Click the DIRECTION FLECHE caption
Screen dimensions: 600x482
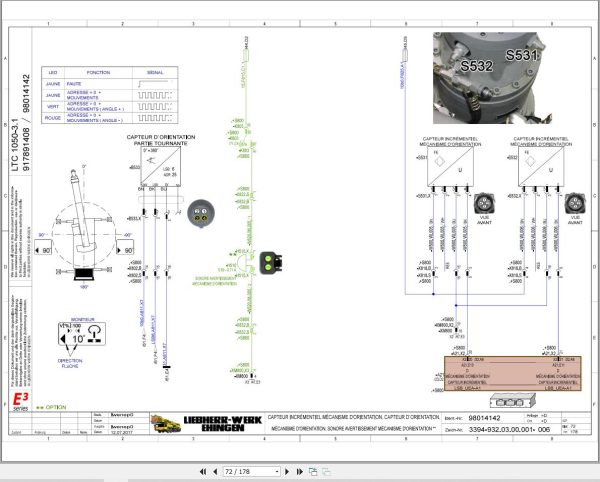click(x=70, y=363)
